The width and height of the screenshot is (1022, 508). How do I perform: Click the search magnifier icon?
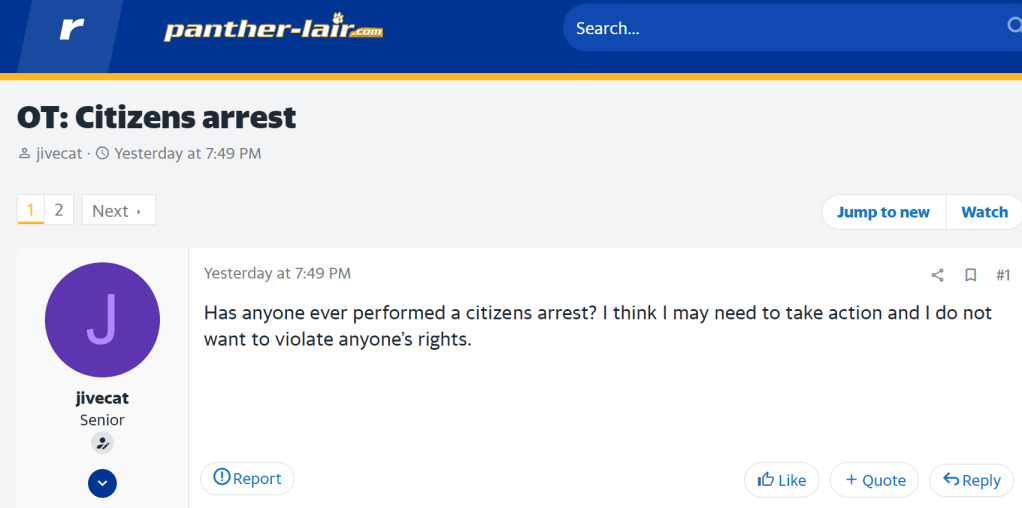tap(1013, 27)
